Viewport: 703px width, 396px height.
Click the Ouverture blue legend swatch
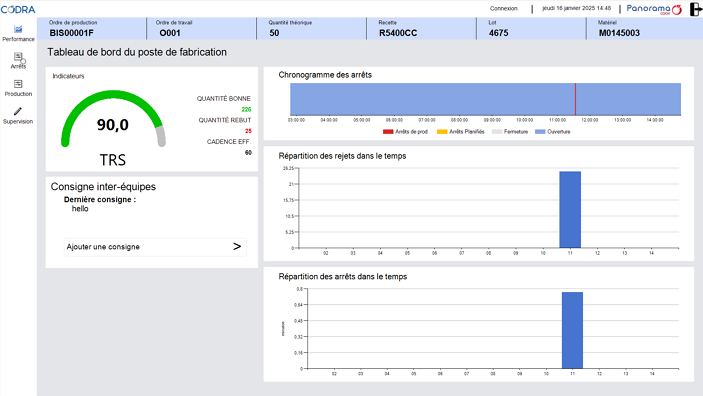click(x=540, y=132)
